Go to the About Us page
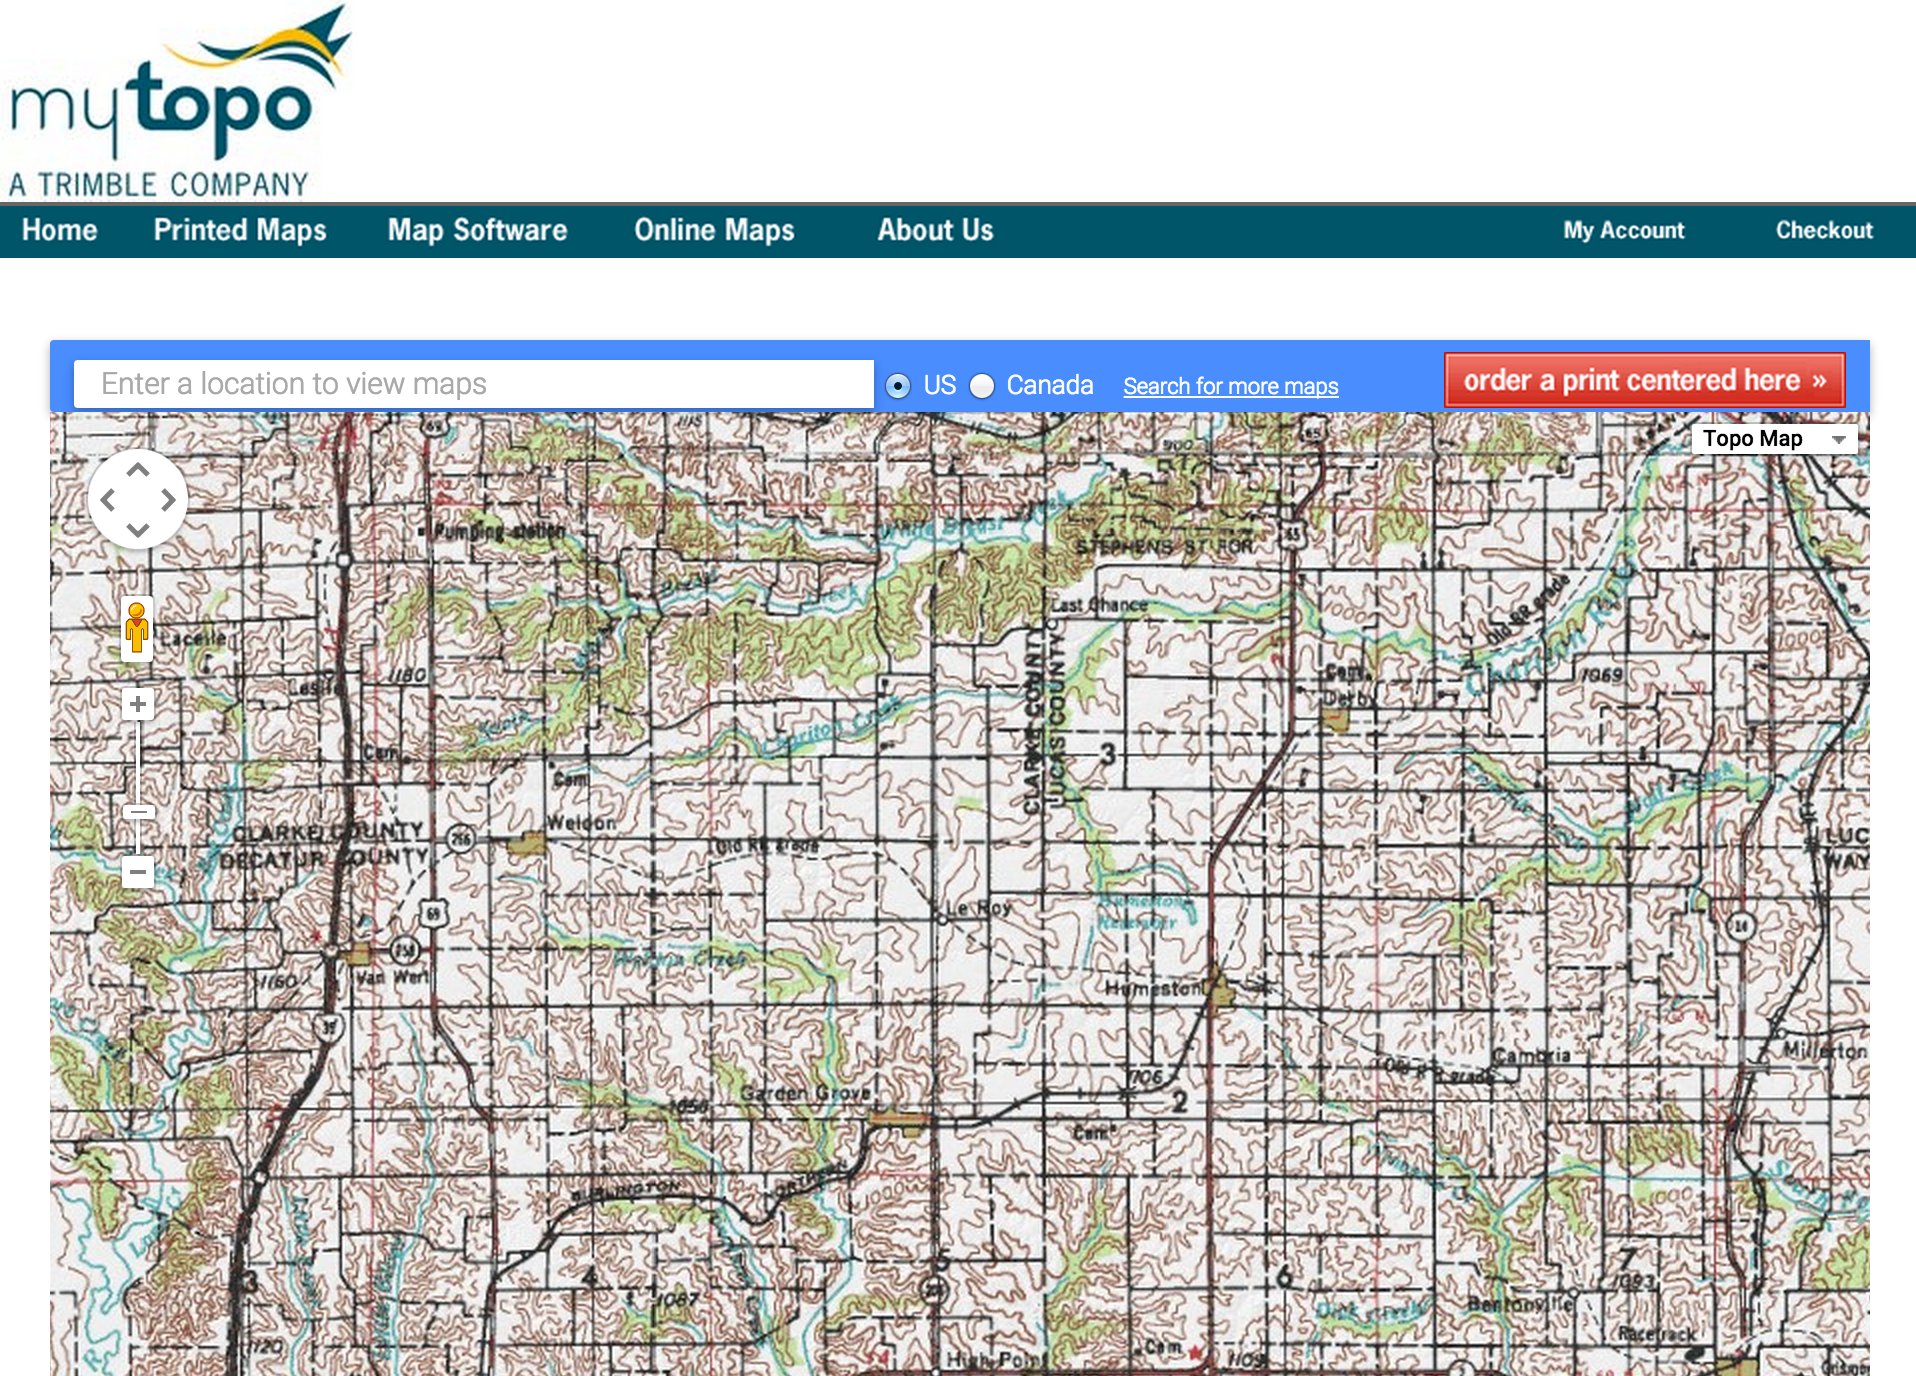The height and width of the screenshot is (1376, 1916). 935,230
